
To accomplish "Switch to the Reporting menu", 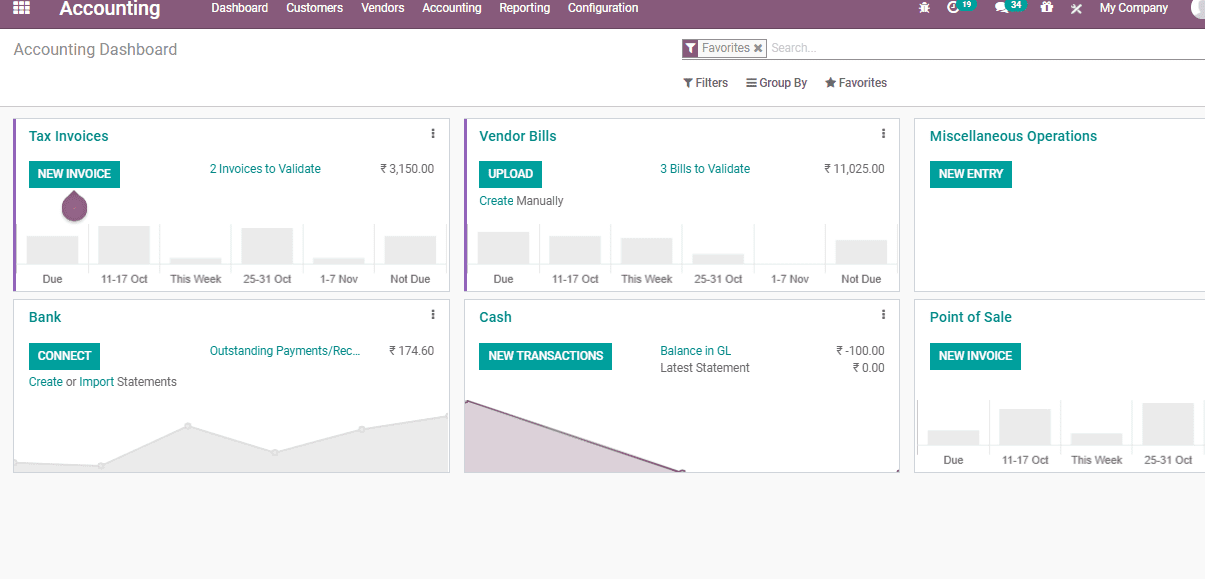I will 524,8.
